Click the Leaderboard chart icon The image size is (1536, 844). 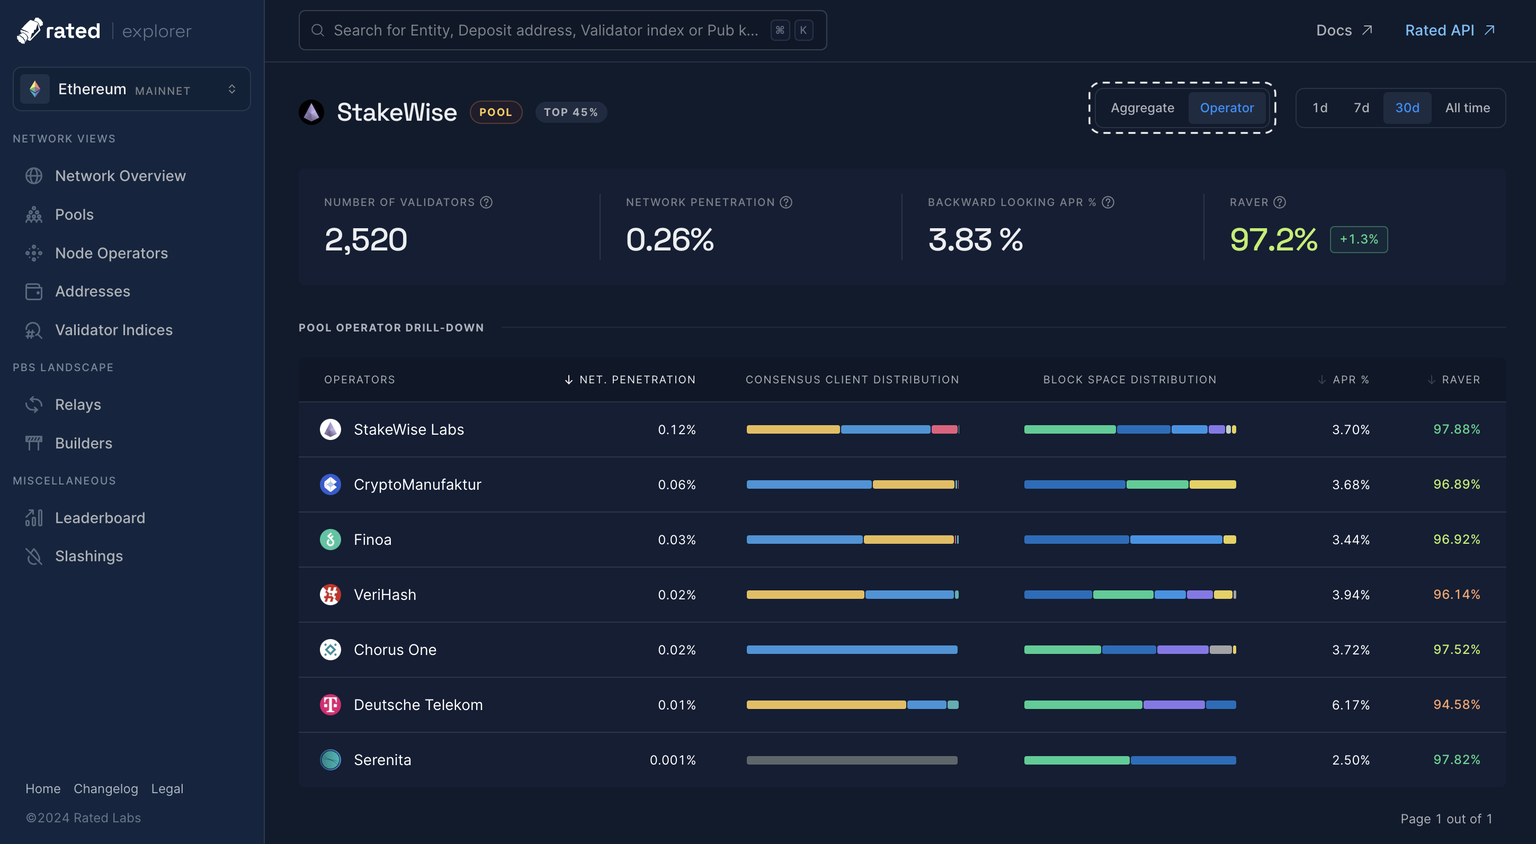(34, 518)
